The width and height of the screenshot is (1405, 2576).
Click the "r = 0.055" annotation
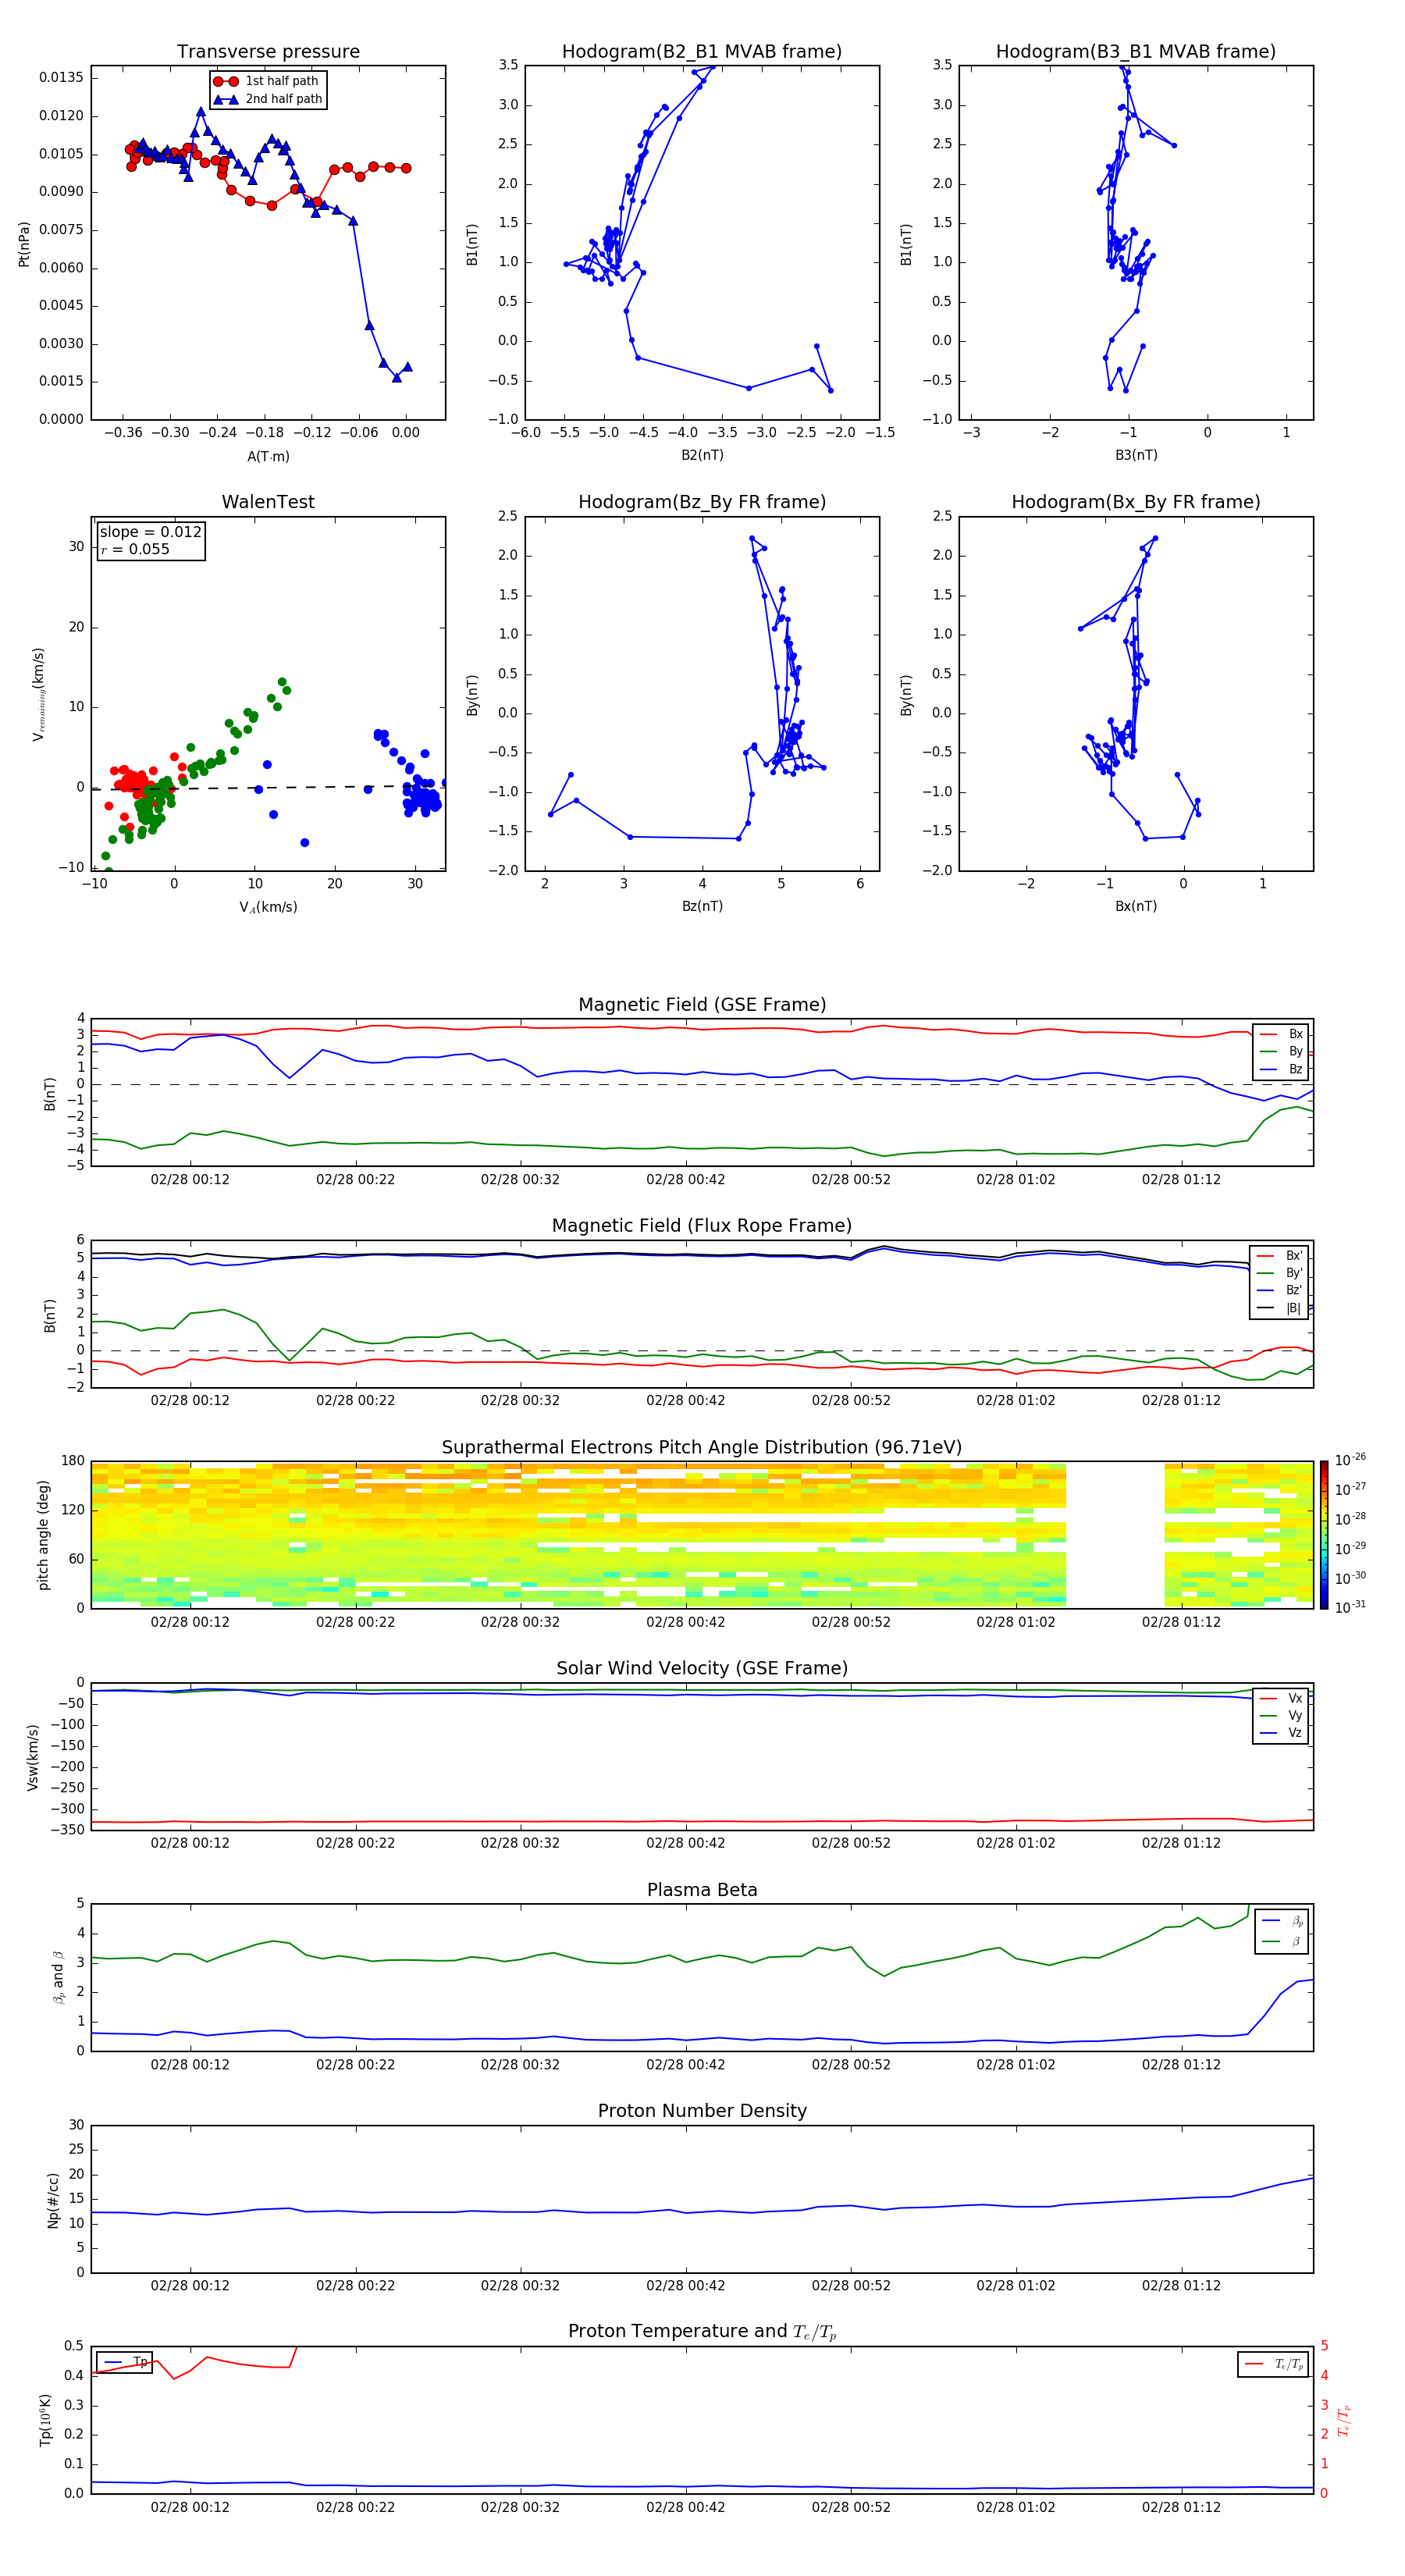[x=135, y=549]
